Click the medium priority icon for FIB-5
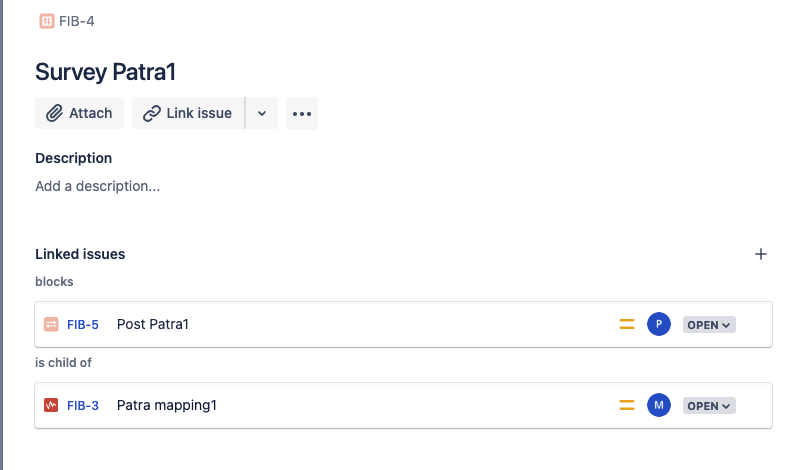 tap(627, 324)
